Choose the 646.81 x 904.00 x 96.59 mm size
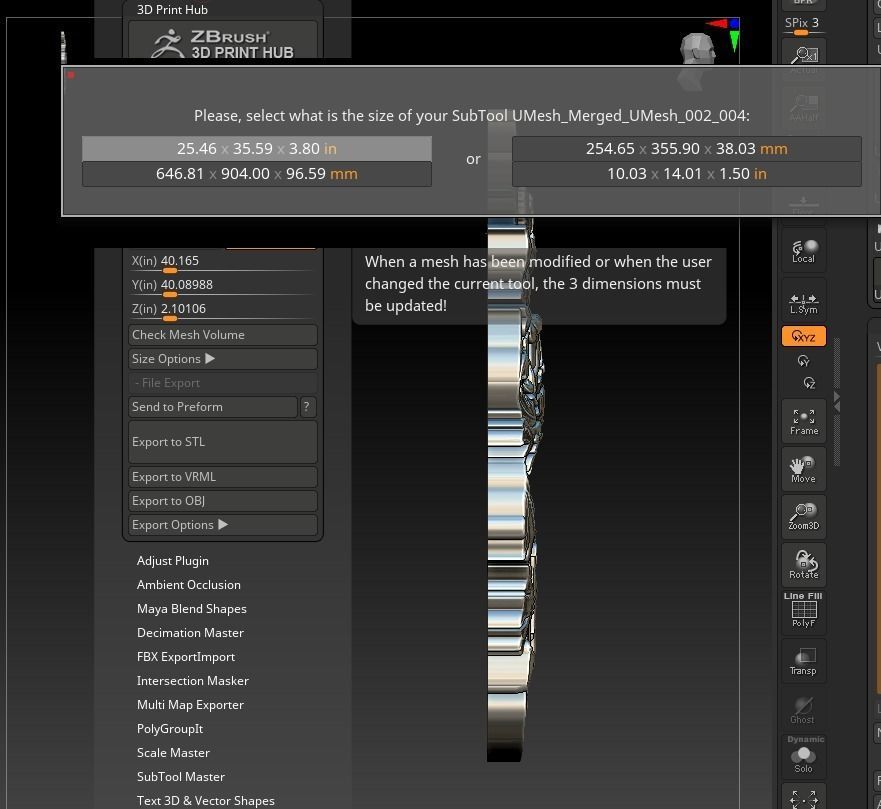The width and height of the screenshot is (881, 809). tap(257, 174)
